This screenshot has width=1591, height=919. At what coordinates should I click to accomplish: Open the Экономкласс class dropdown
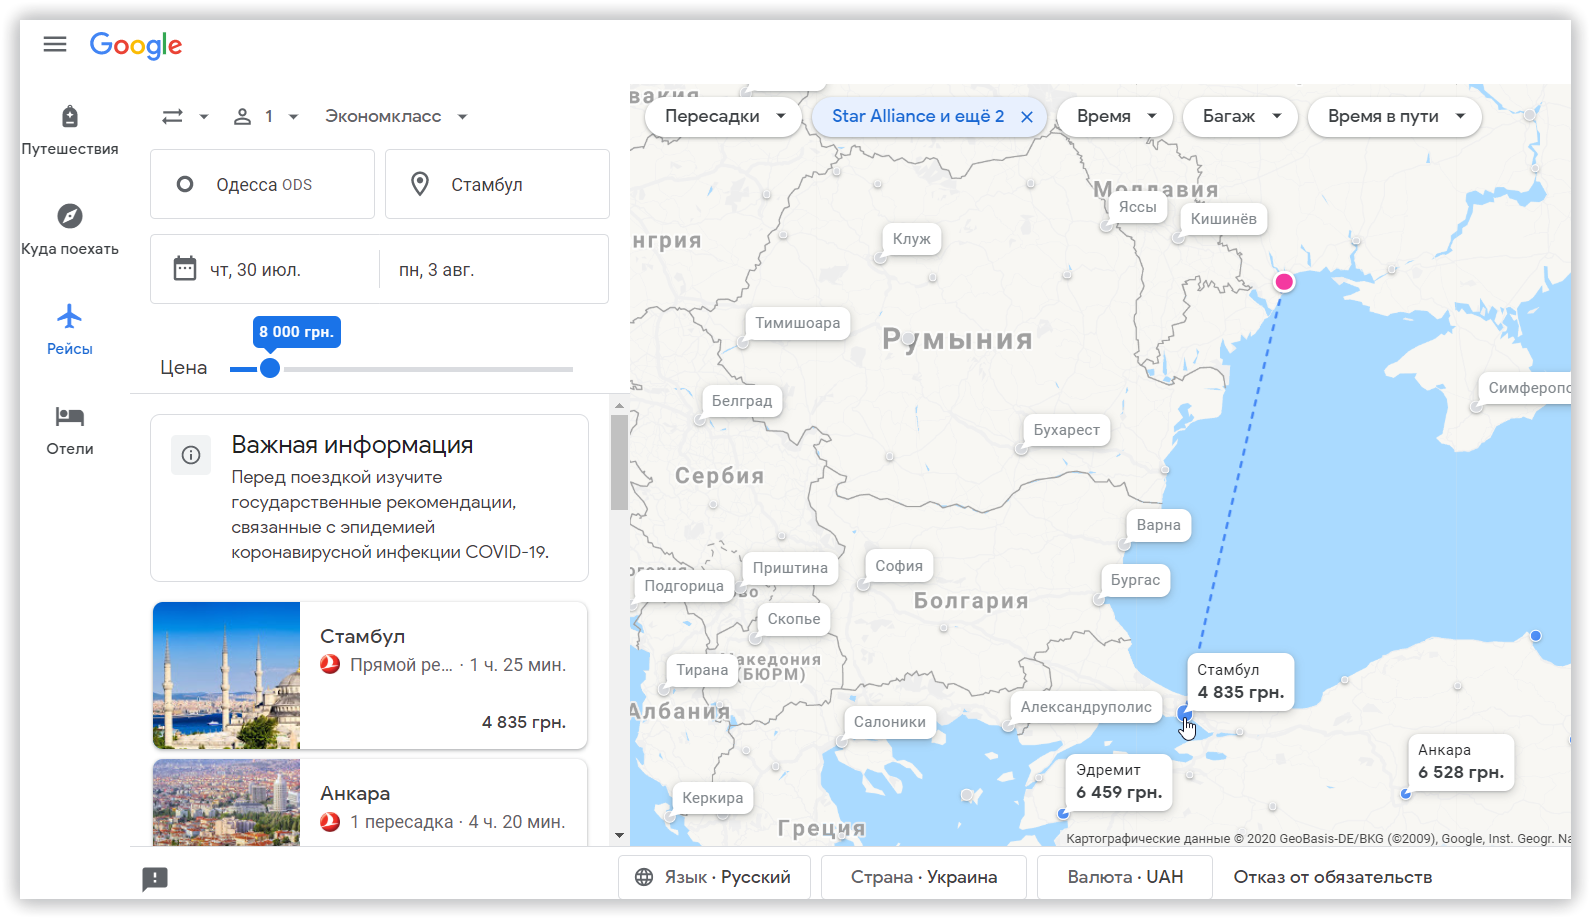[x=396, y=117]
